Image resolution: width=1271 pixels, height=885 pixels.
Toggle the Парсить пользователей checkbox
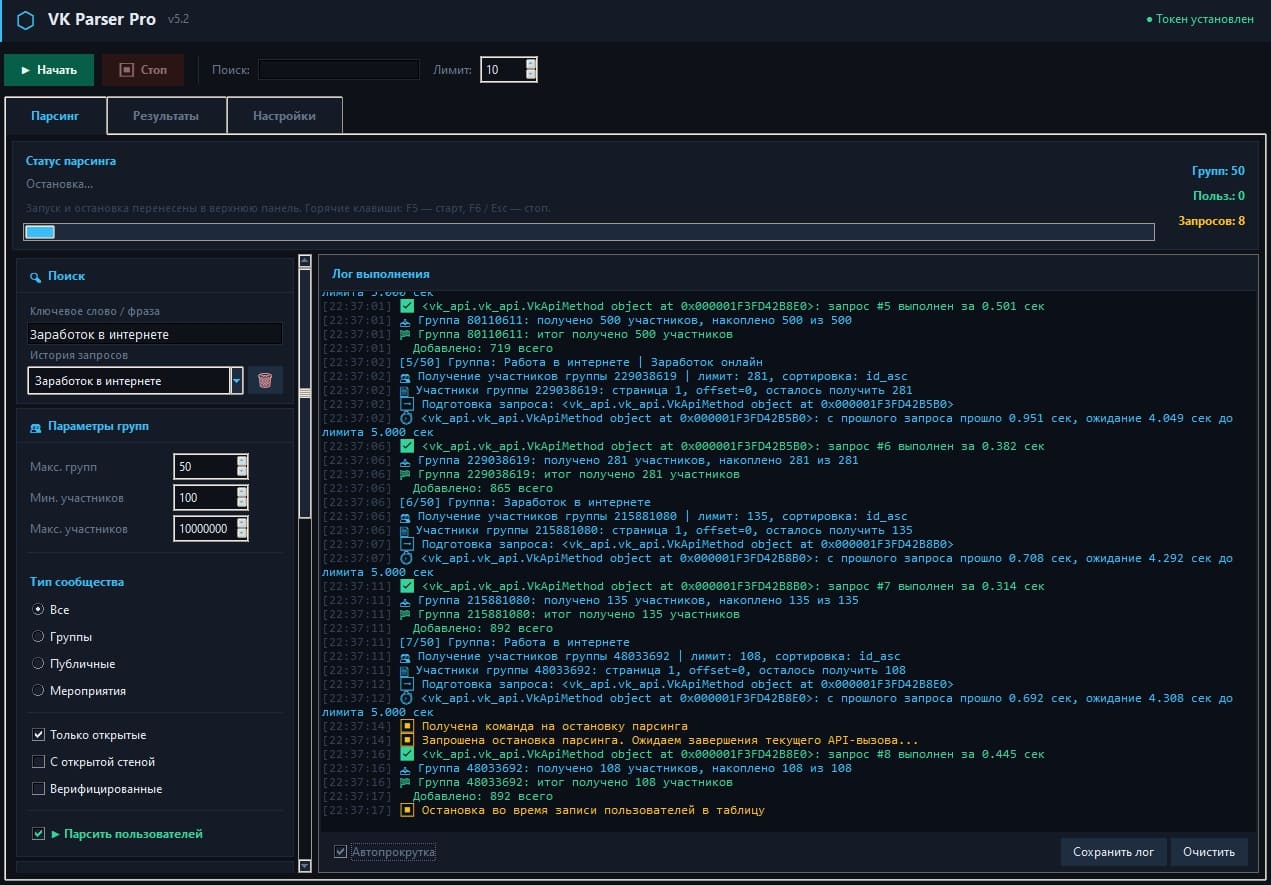pos(38,833)
